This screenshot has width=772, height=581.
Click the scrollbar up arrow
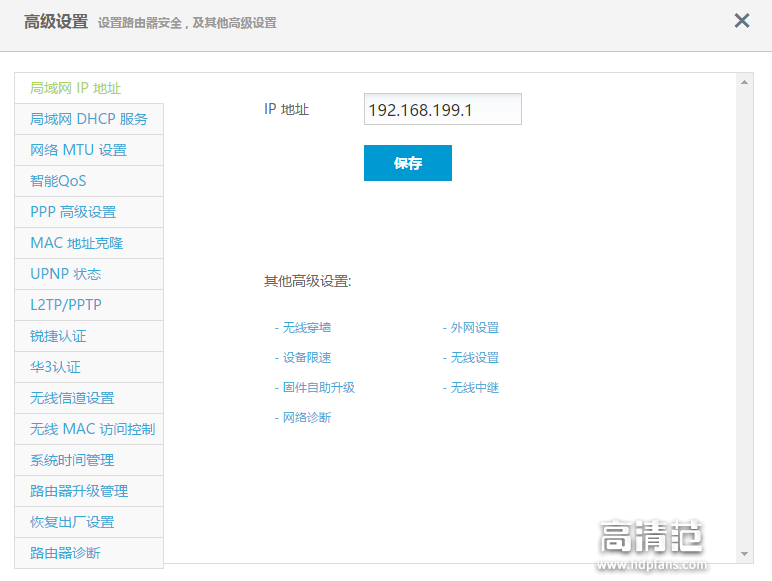click(744, 82)
